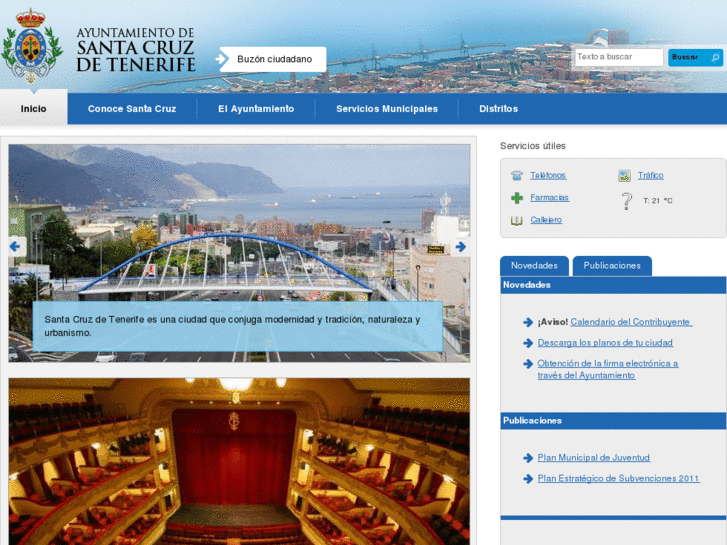Viewport: 727px width, 545px height.
Task: Click arrow bullet beside Descarga los planos
Action: point(528,343)
